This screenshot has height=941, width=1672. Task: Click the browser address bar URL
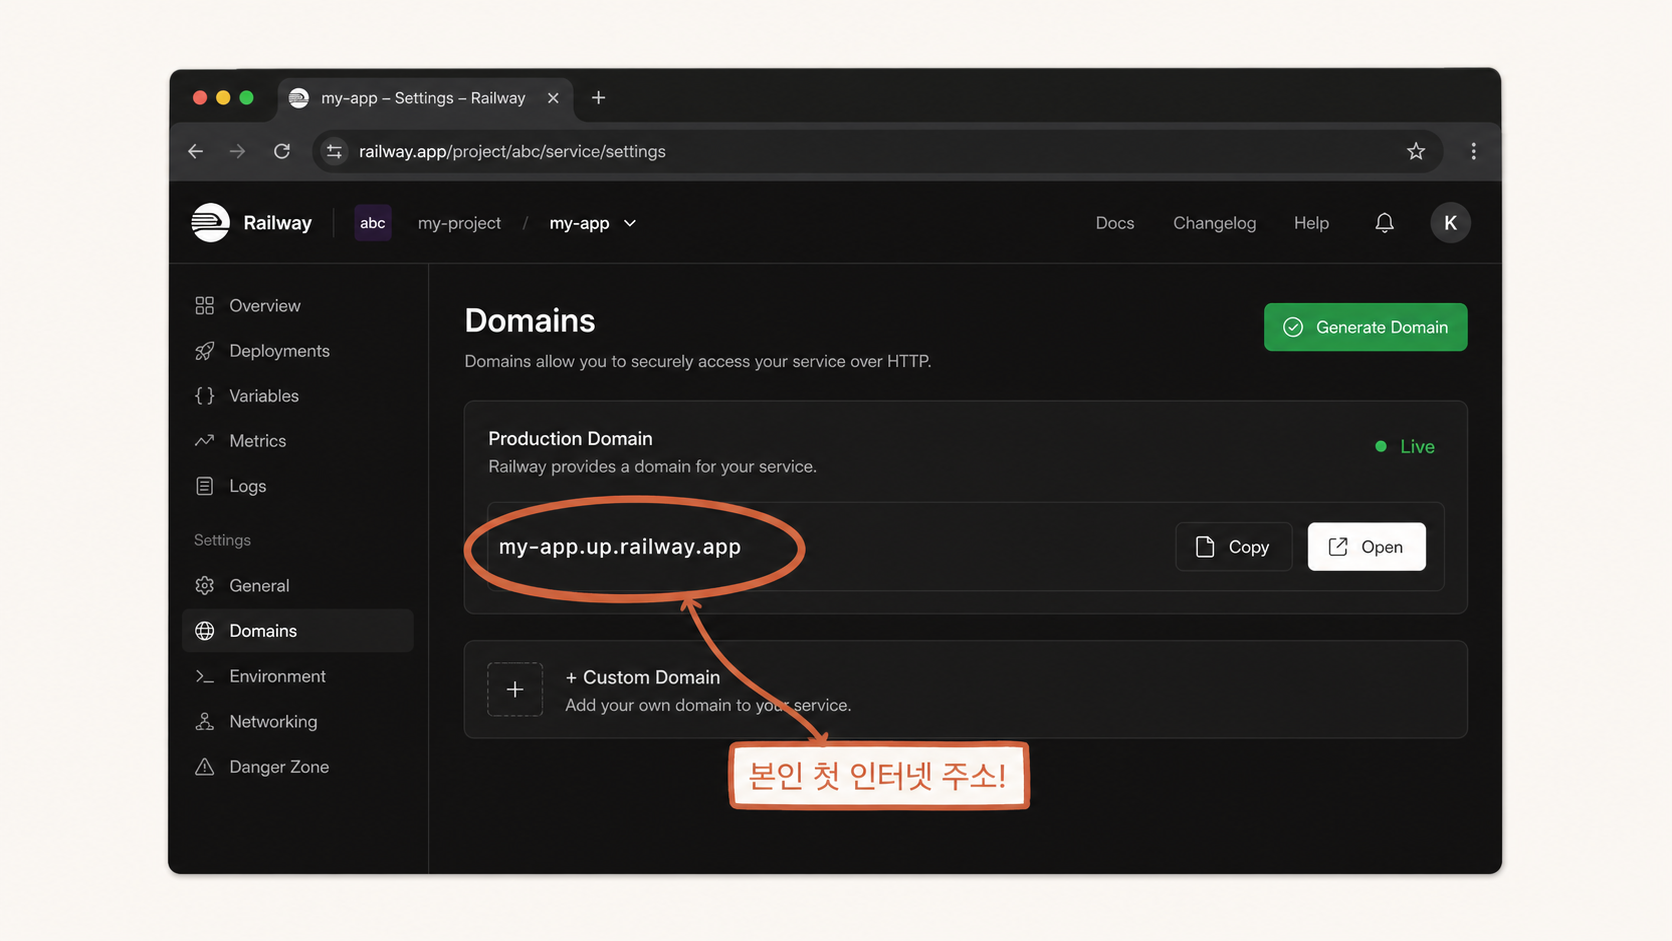click(512, 151)
